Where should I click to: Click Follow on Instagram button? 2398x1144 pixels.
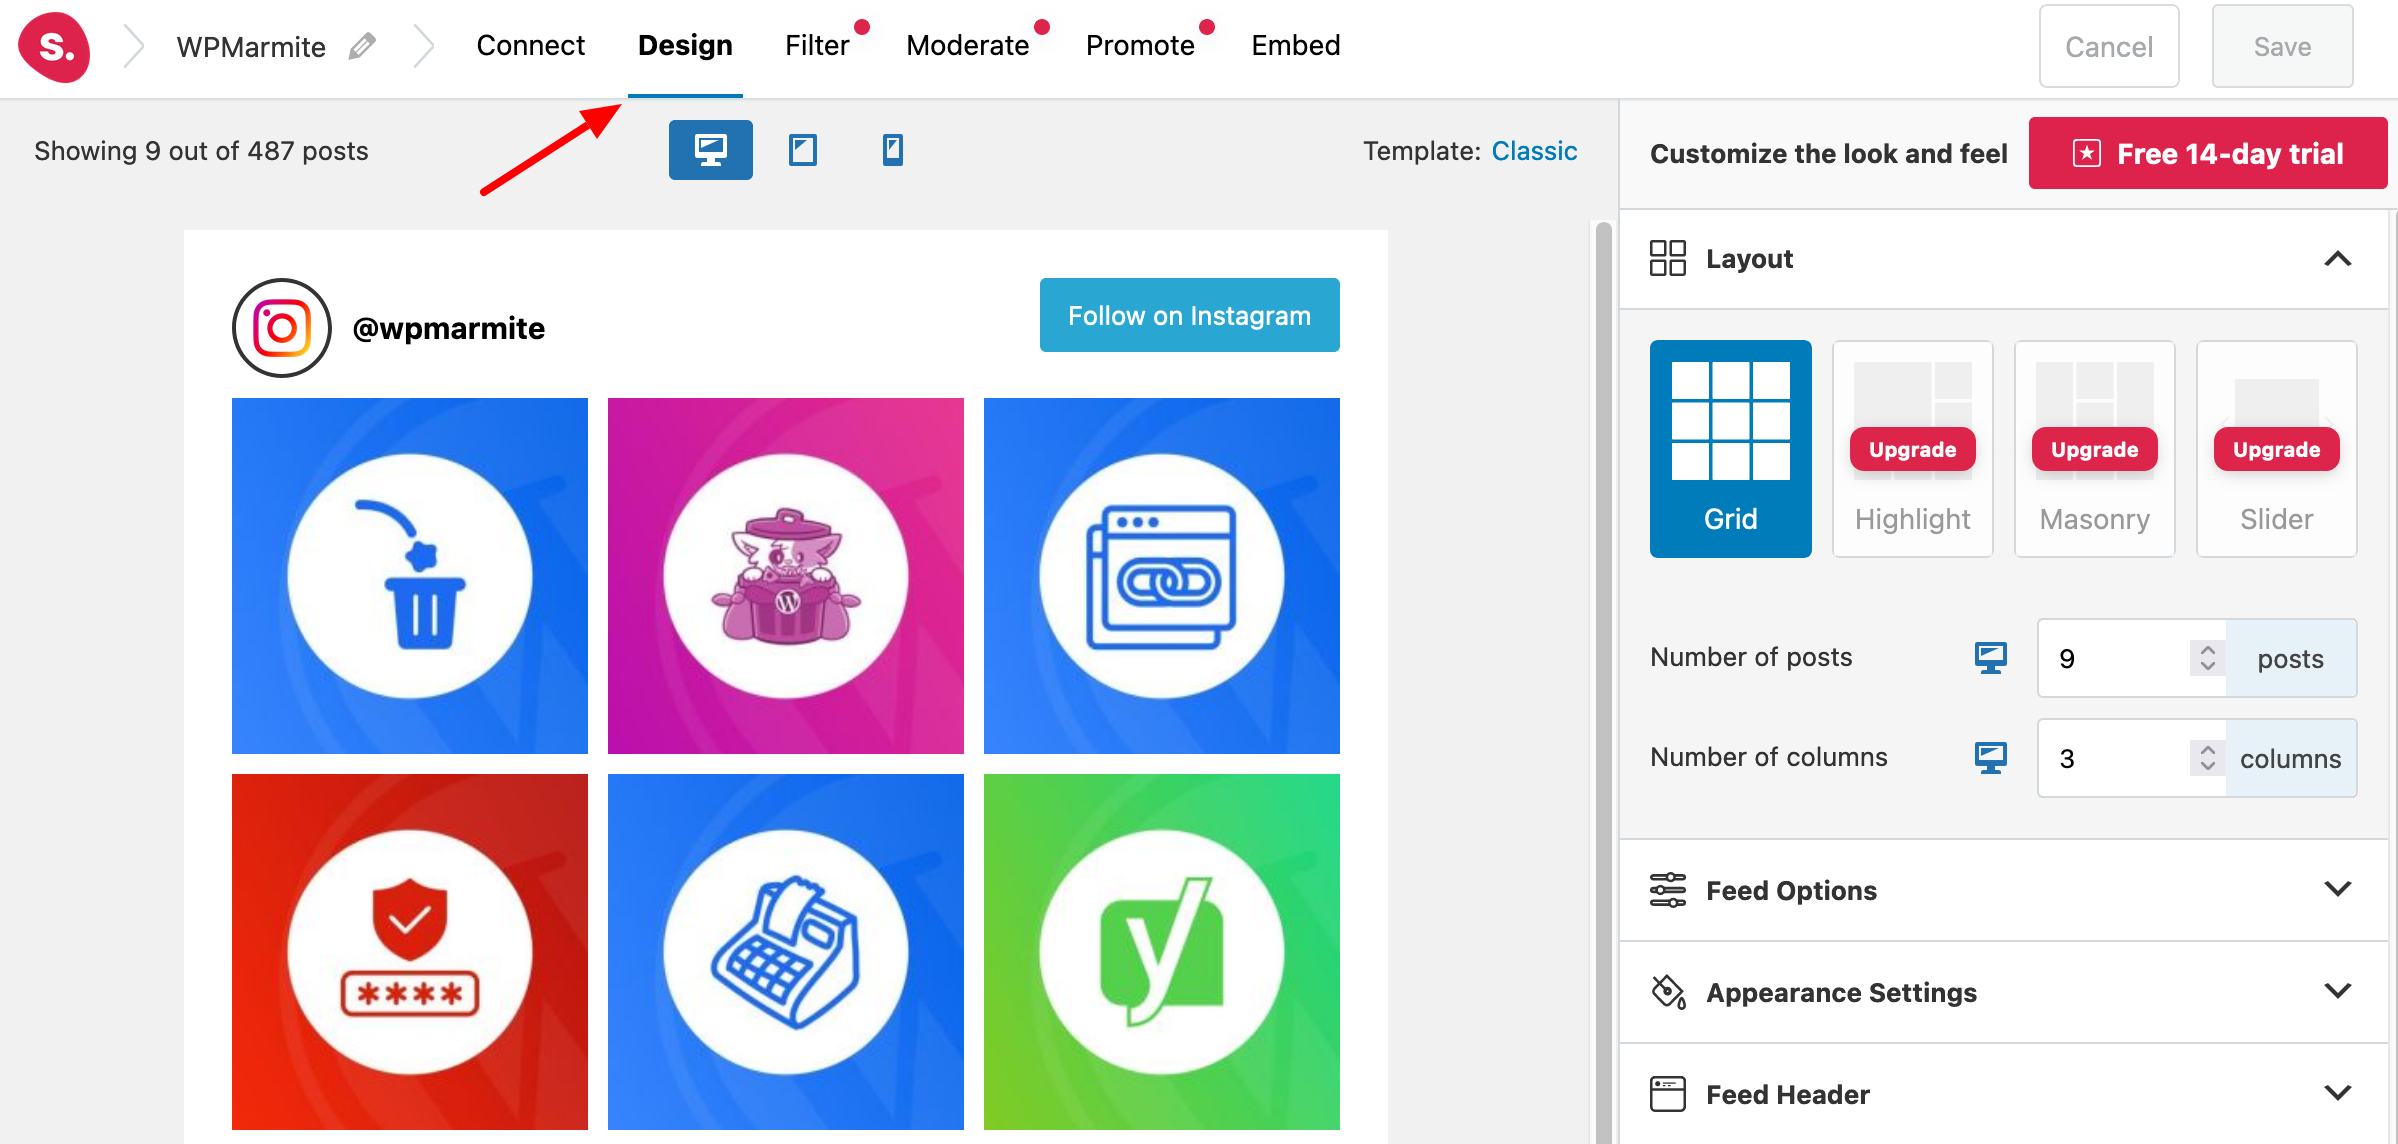pos(1189,315)
